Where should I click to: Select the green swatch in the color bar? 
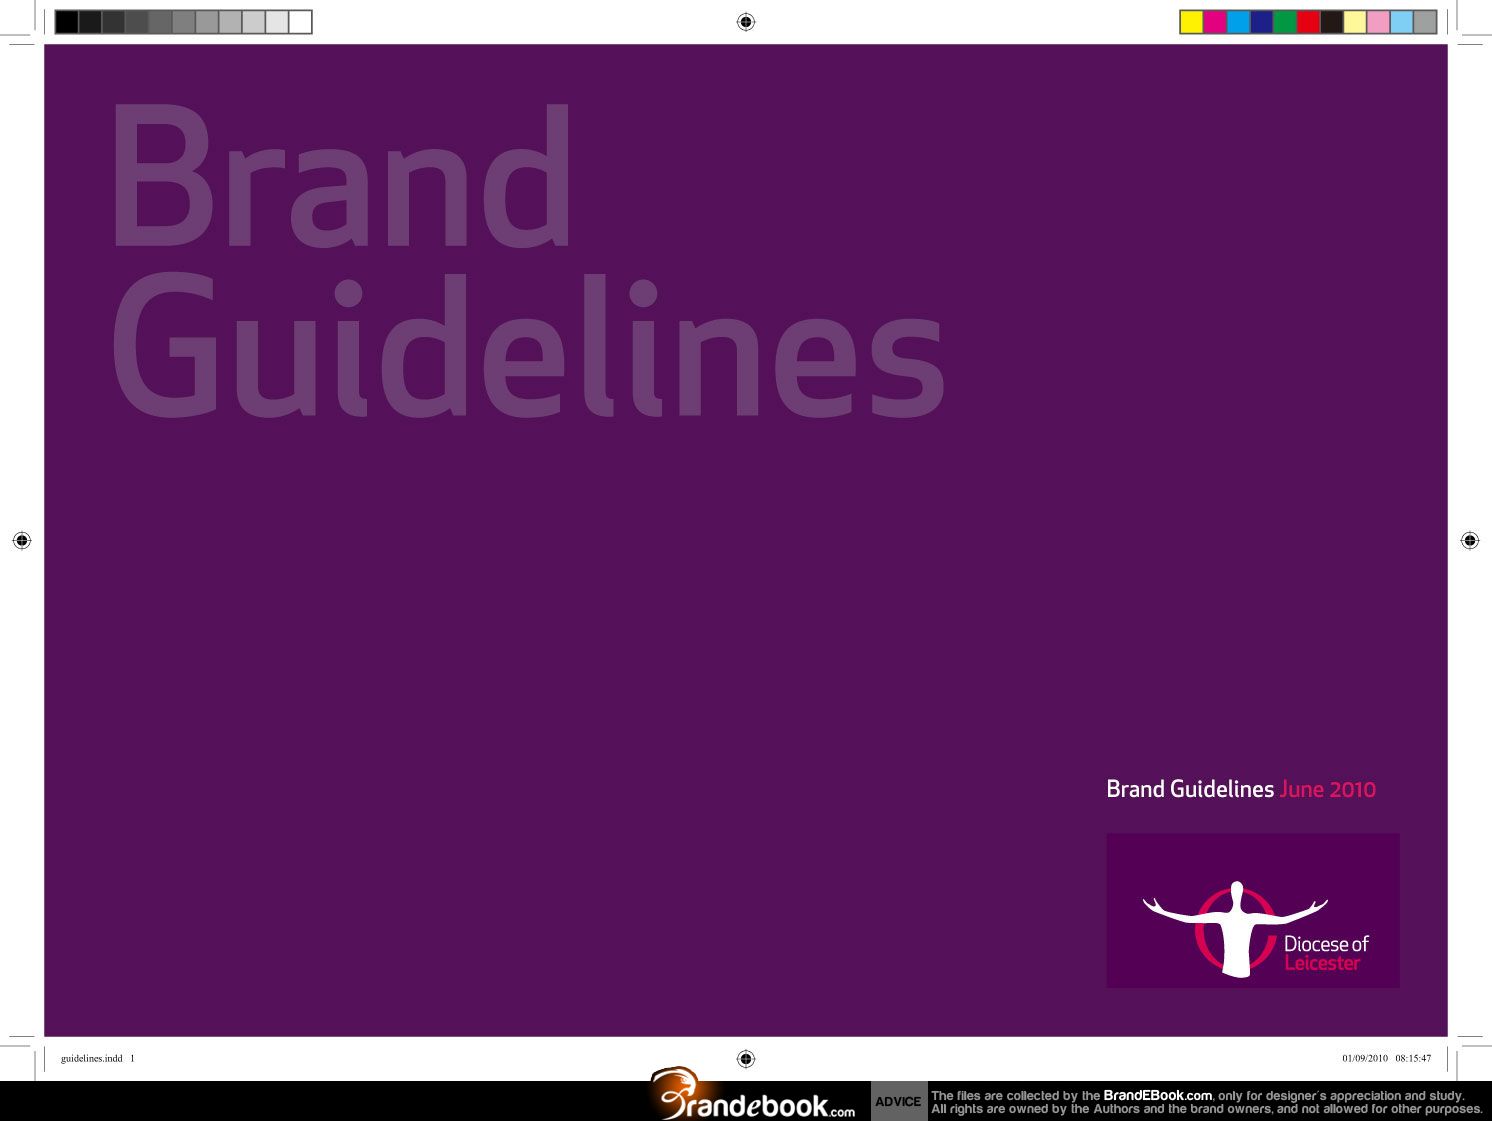[x=1285, y=22]
